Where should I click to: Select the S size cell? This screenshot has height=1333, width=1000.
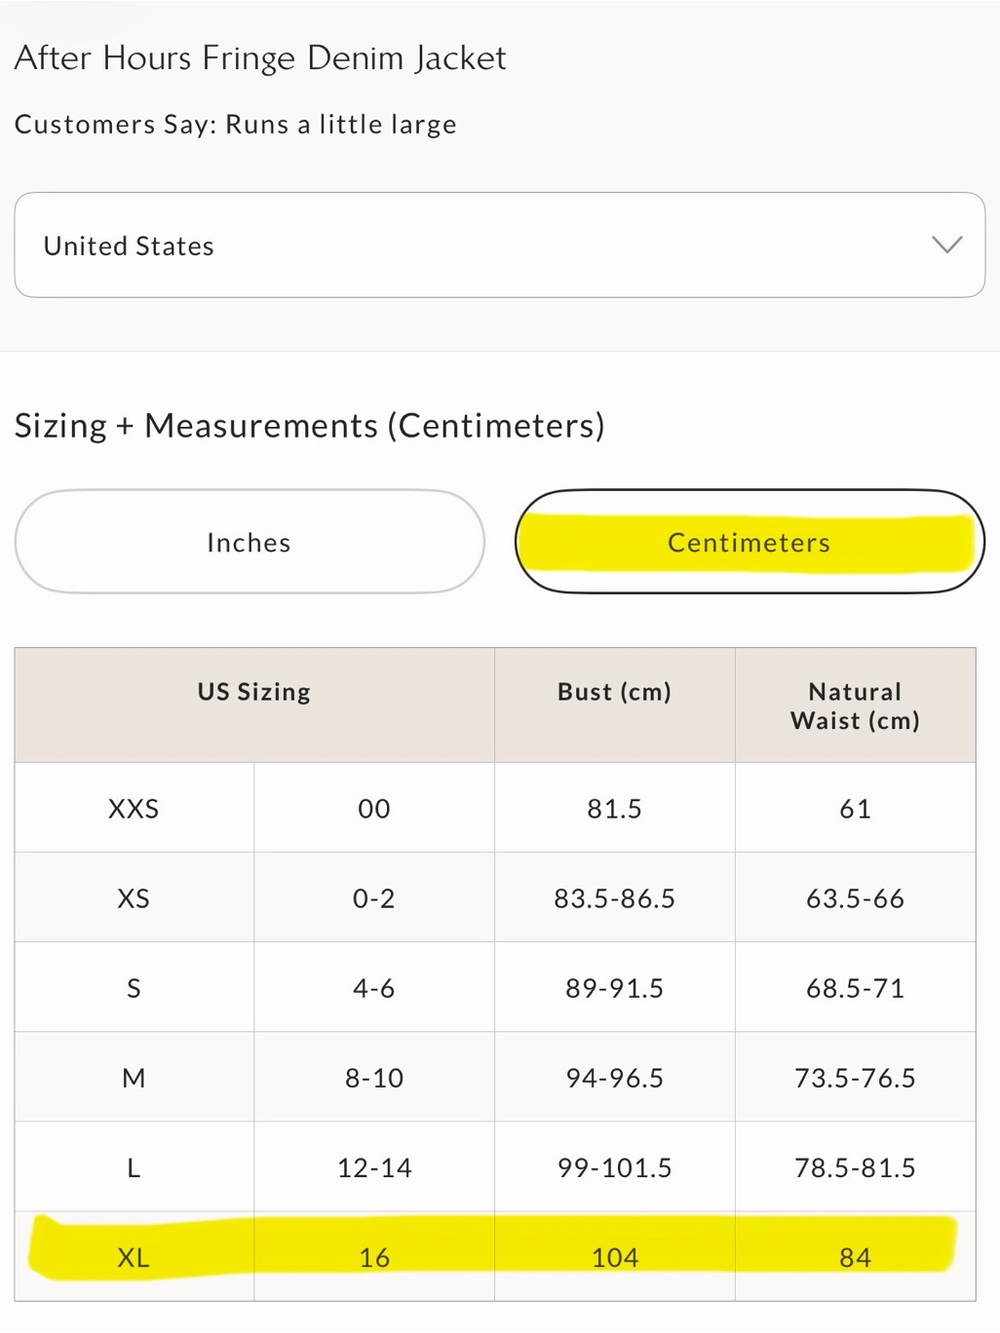point(134,988)
